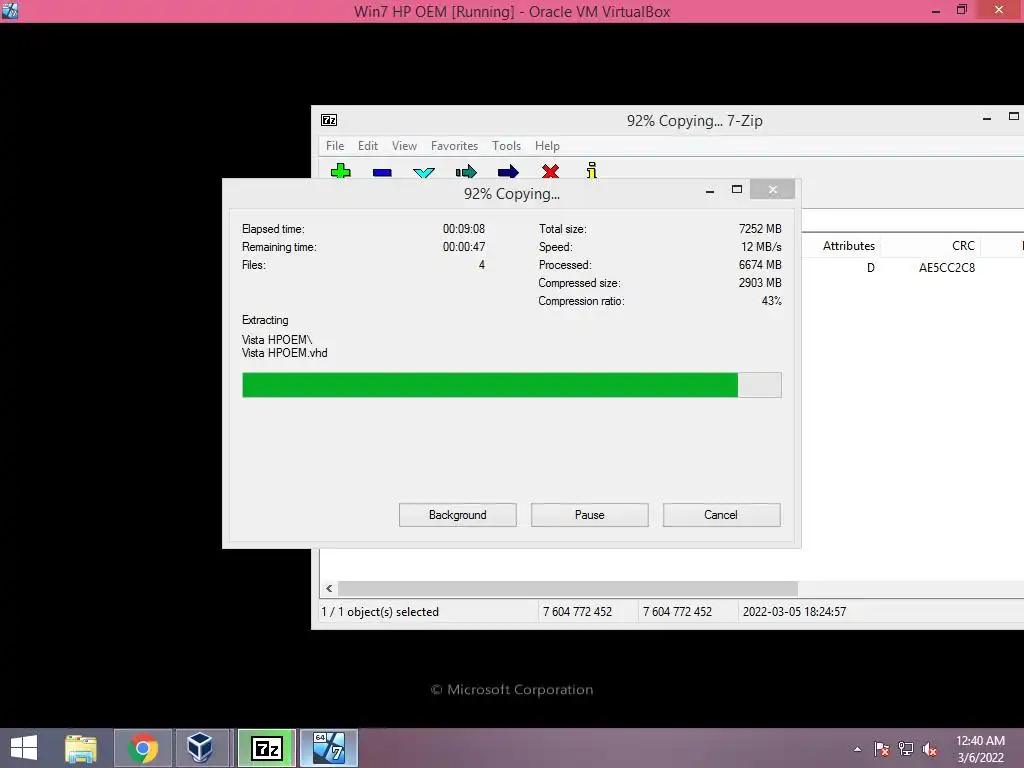1024x768 pixels.
Task: Click the CRC value AE5CC2C8
Action: tap(946, 268)
